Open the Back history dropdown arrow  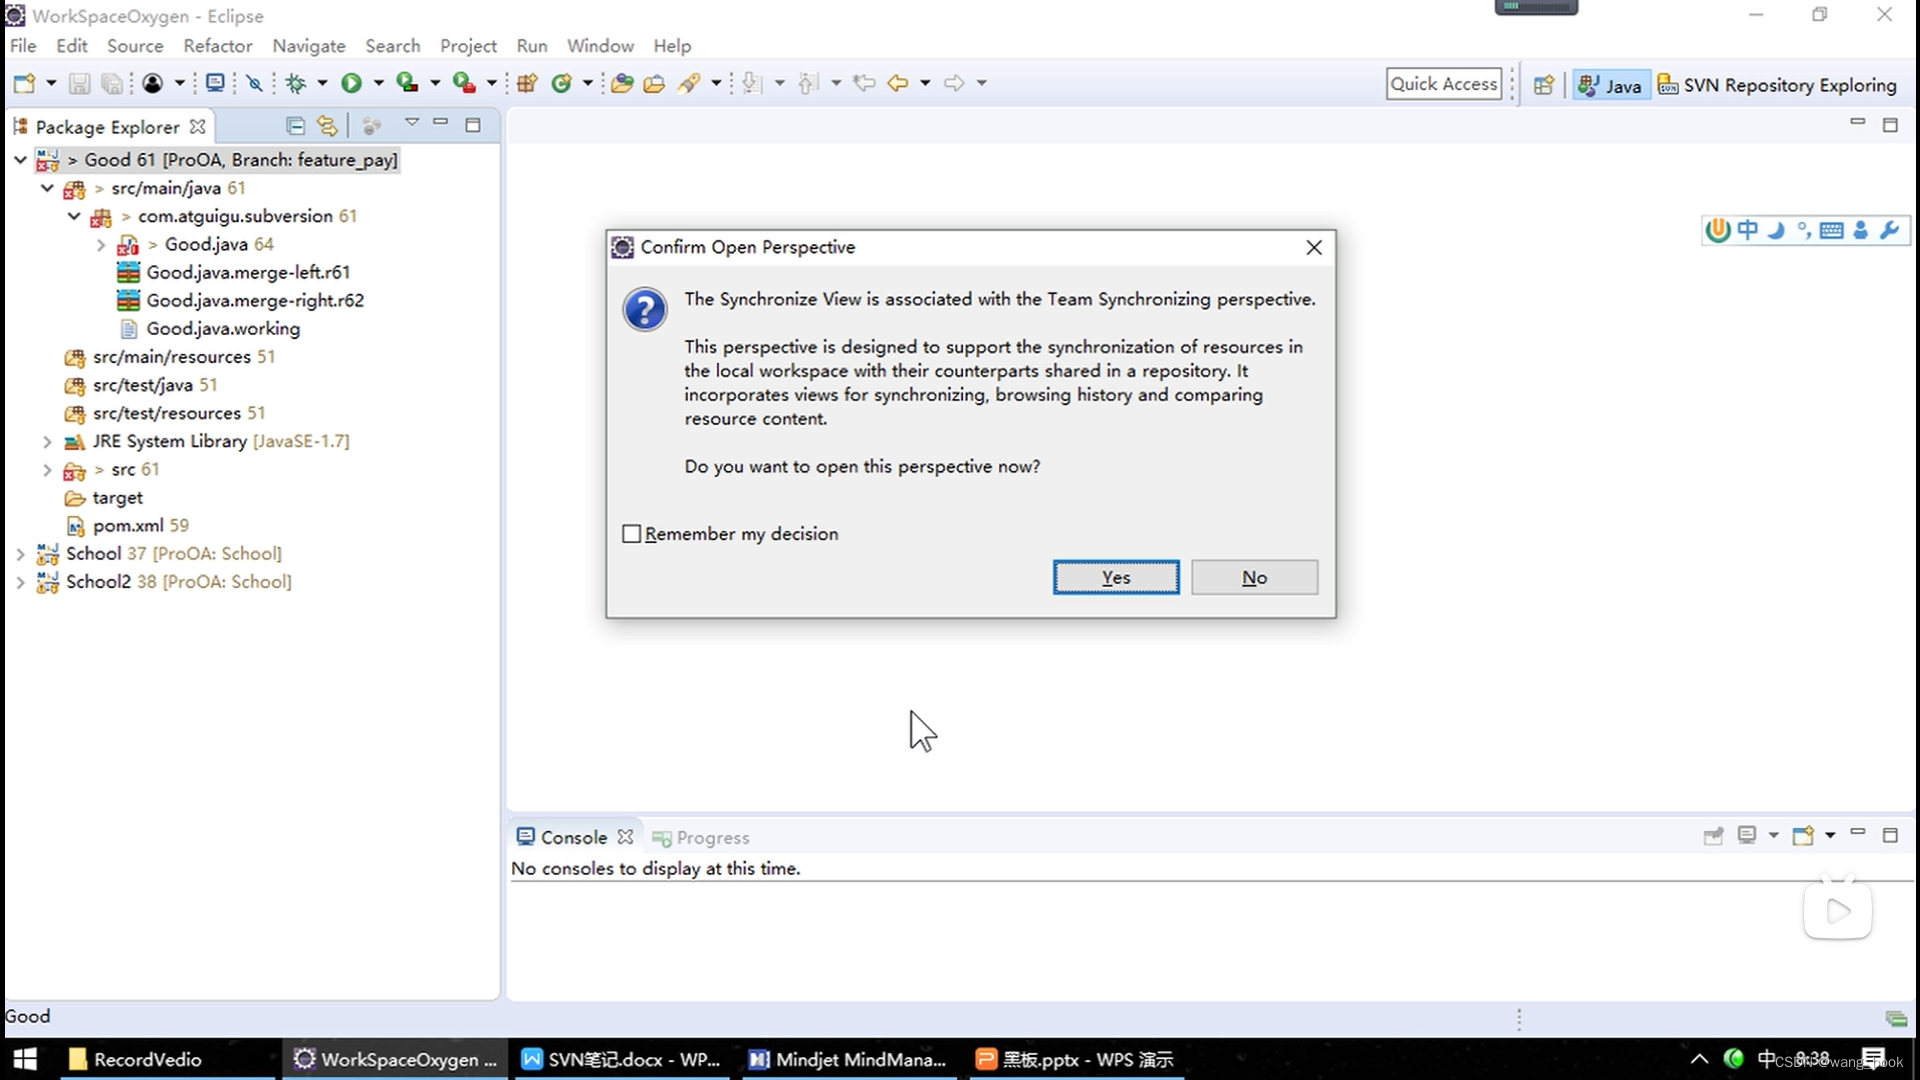click(925, 83)
